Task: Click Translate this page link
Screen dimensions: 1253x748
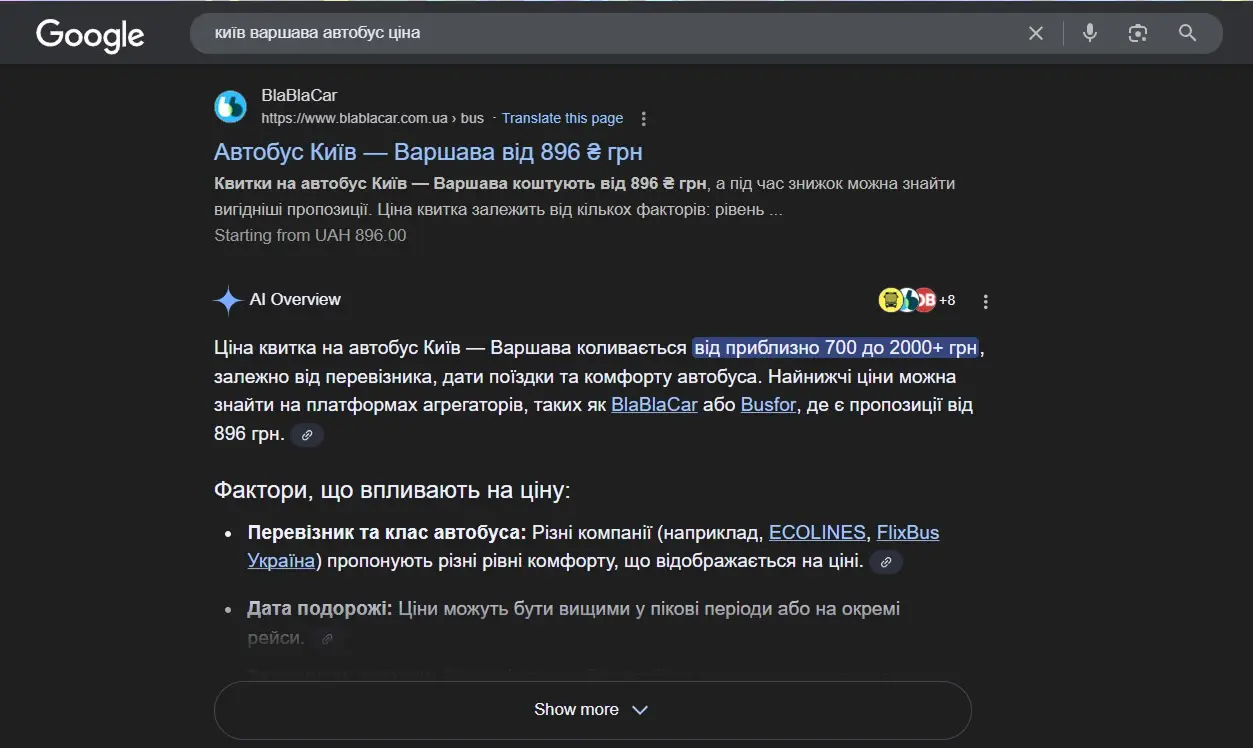Action: point(562,118)
